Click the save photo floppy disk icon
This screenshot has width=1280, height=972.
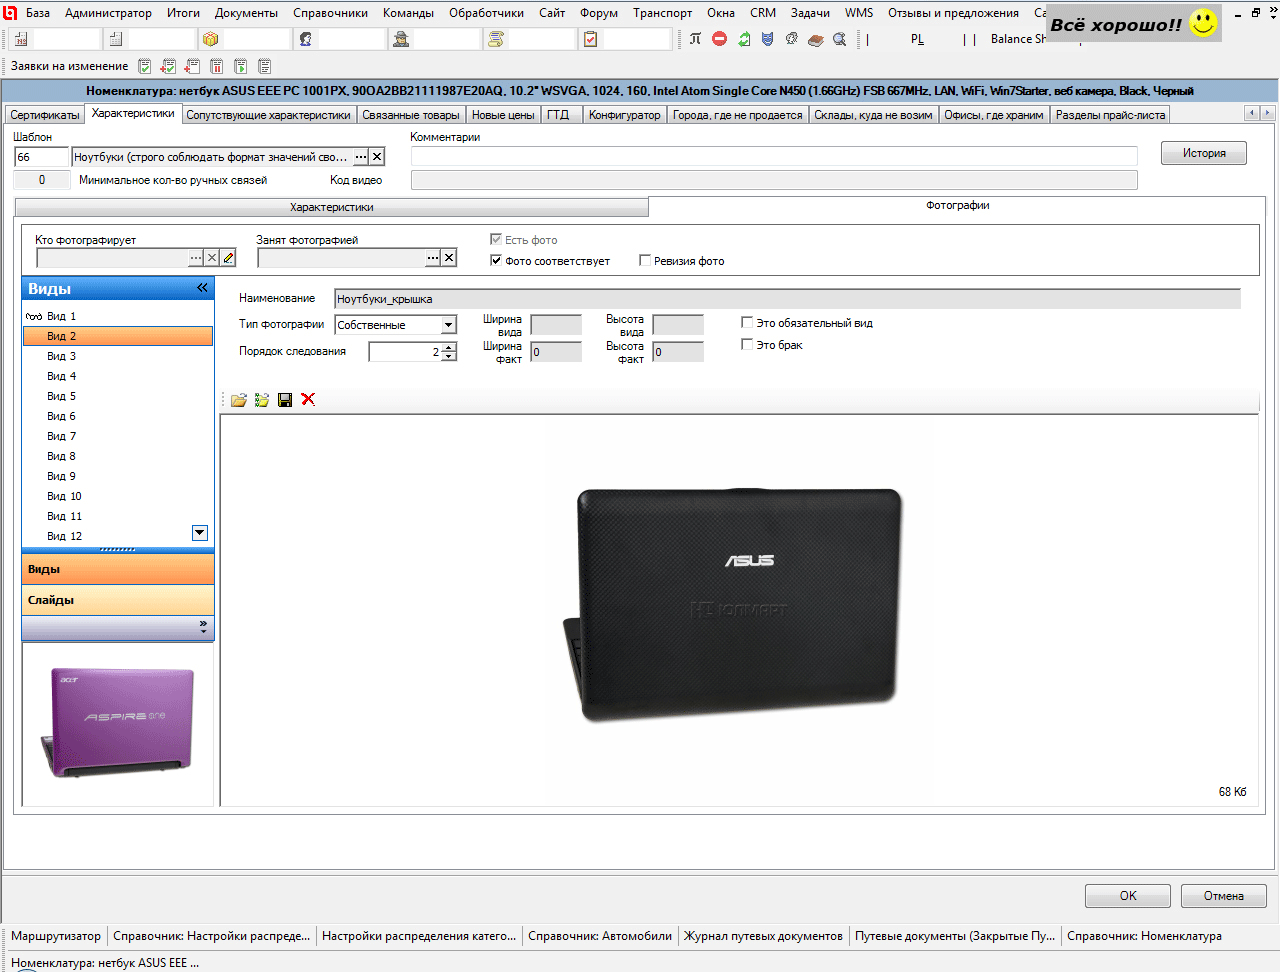(x=285, y=400)
